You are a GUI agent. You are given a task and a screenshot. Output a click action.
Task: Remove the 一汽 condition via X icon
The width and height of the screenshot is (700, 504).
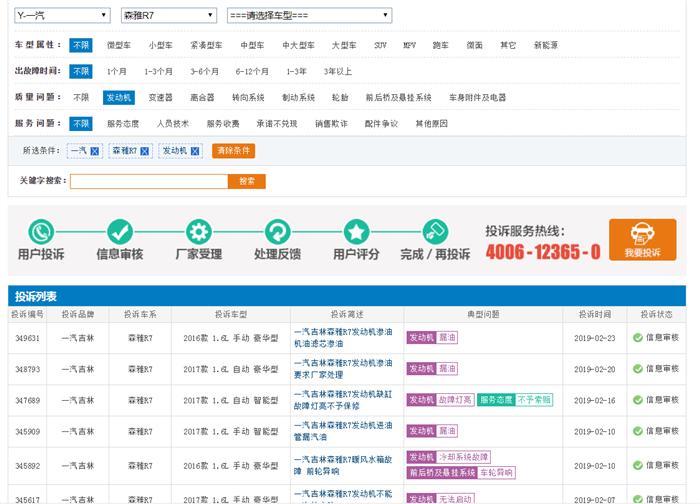95,151
